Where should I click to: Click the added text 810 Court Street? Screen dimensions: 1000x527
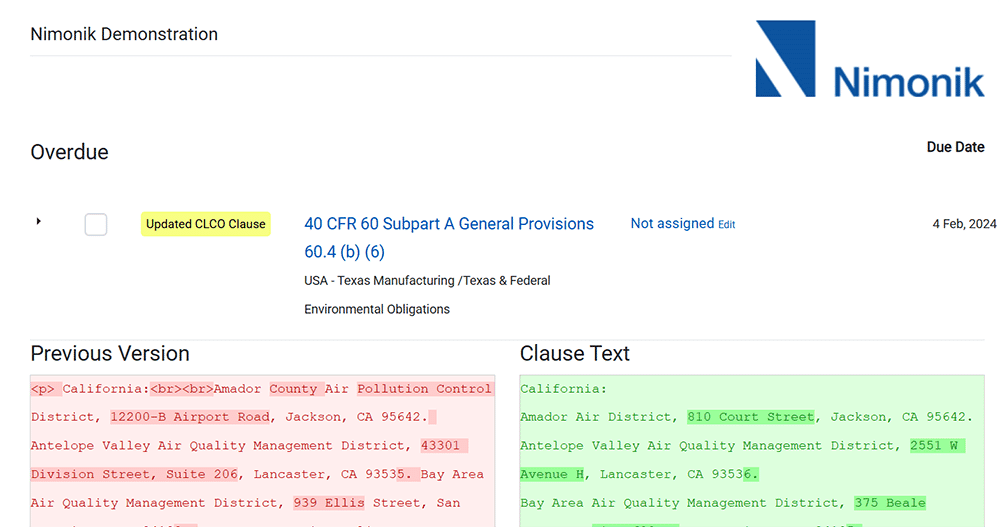pos(750,417)
